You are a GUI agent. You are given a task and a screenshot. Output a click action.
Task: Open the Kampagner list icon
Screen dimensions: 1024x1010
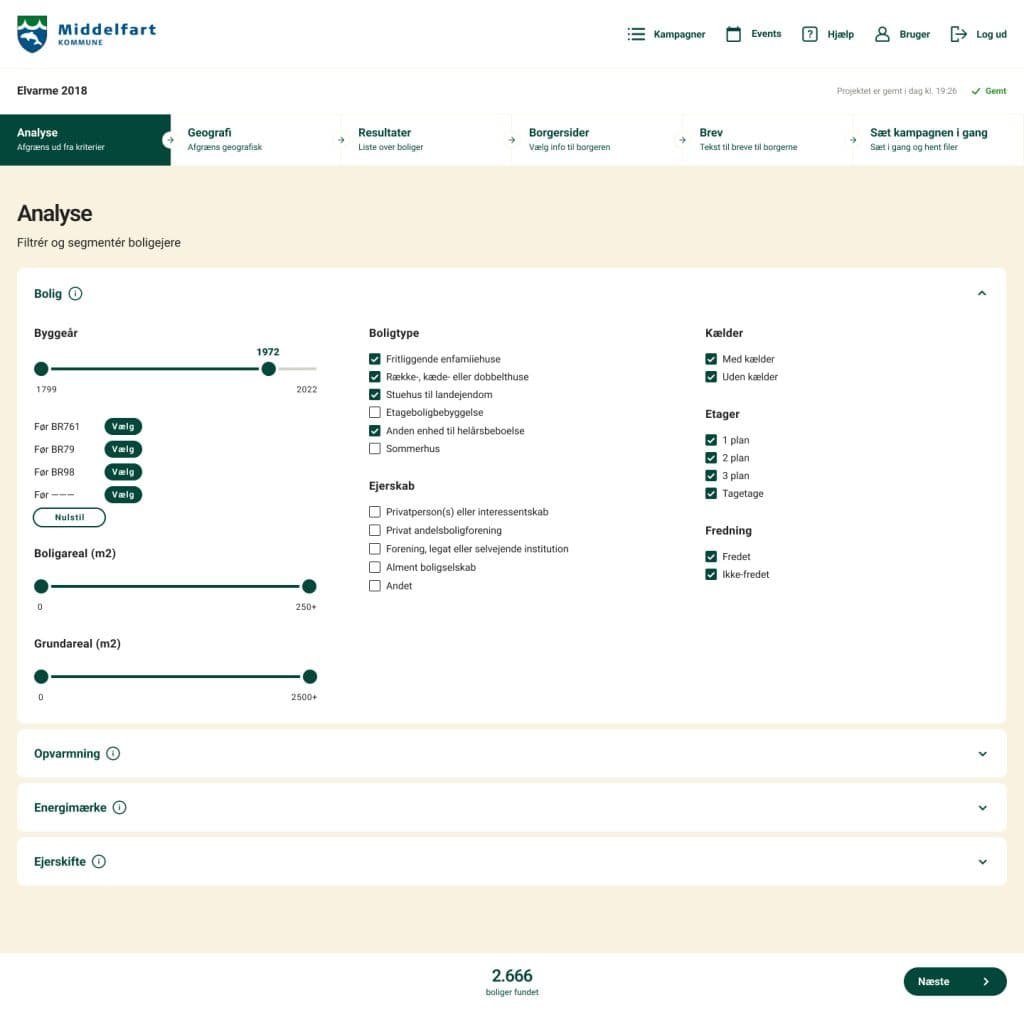[x=636, y=34]
